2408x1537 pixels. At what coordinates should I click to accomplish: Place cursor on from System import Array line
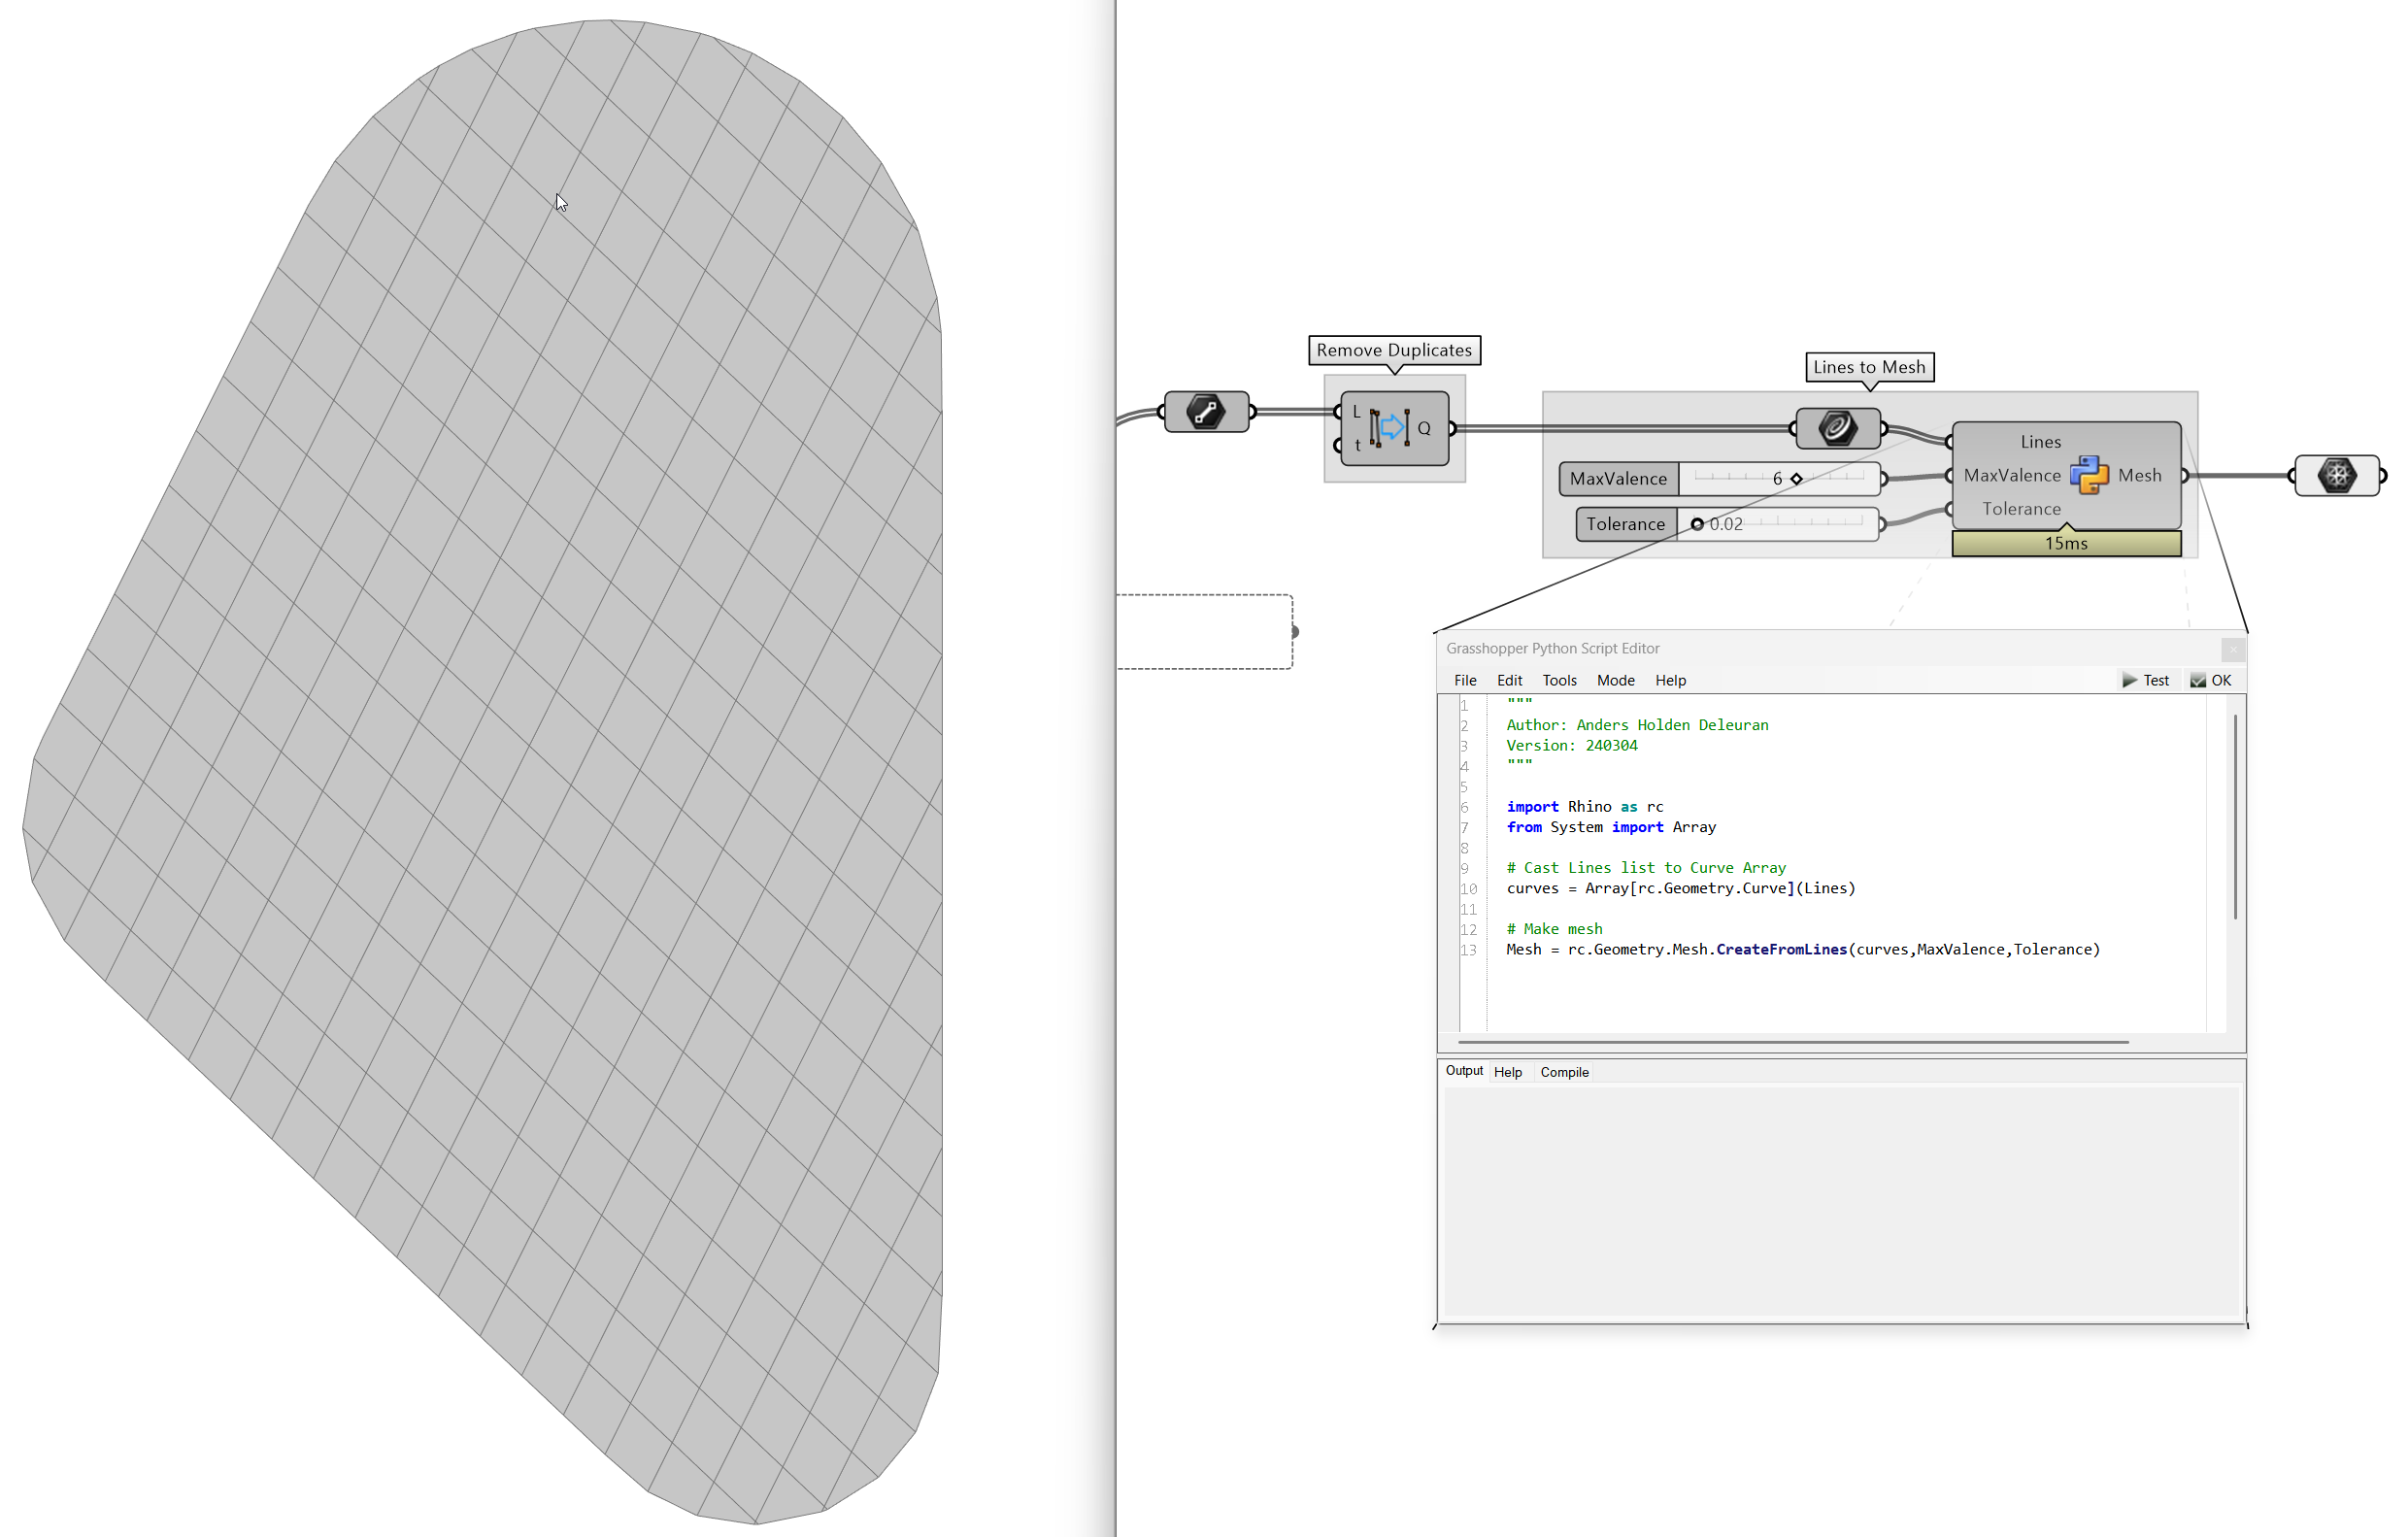(1611, 827)
